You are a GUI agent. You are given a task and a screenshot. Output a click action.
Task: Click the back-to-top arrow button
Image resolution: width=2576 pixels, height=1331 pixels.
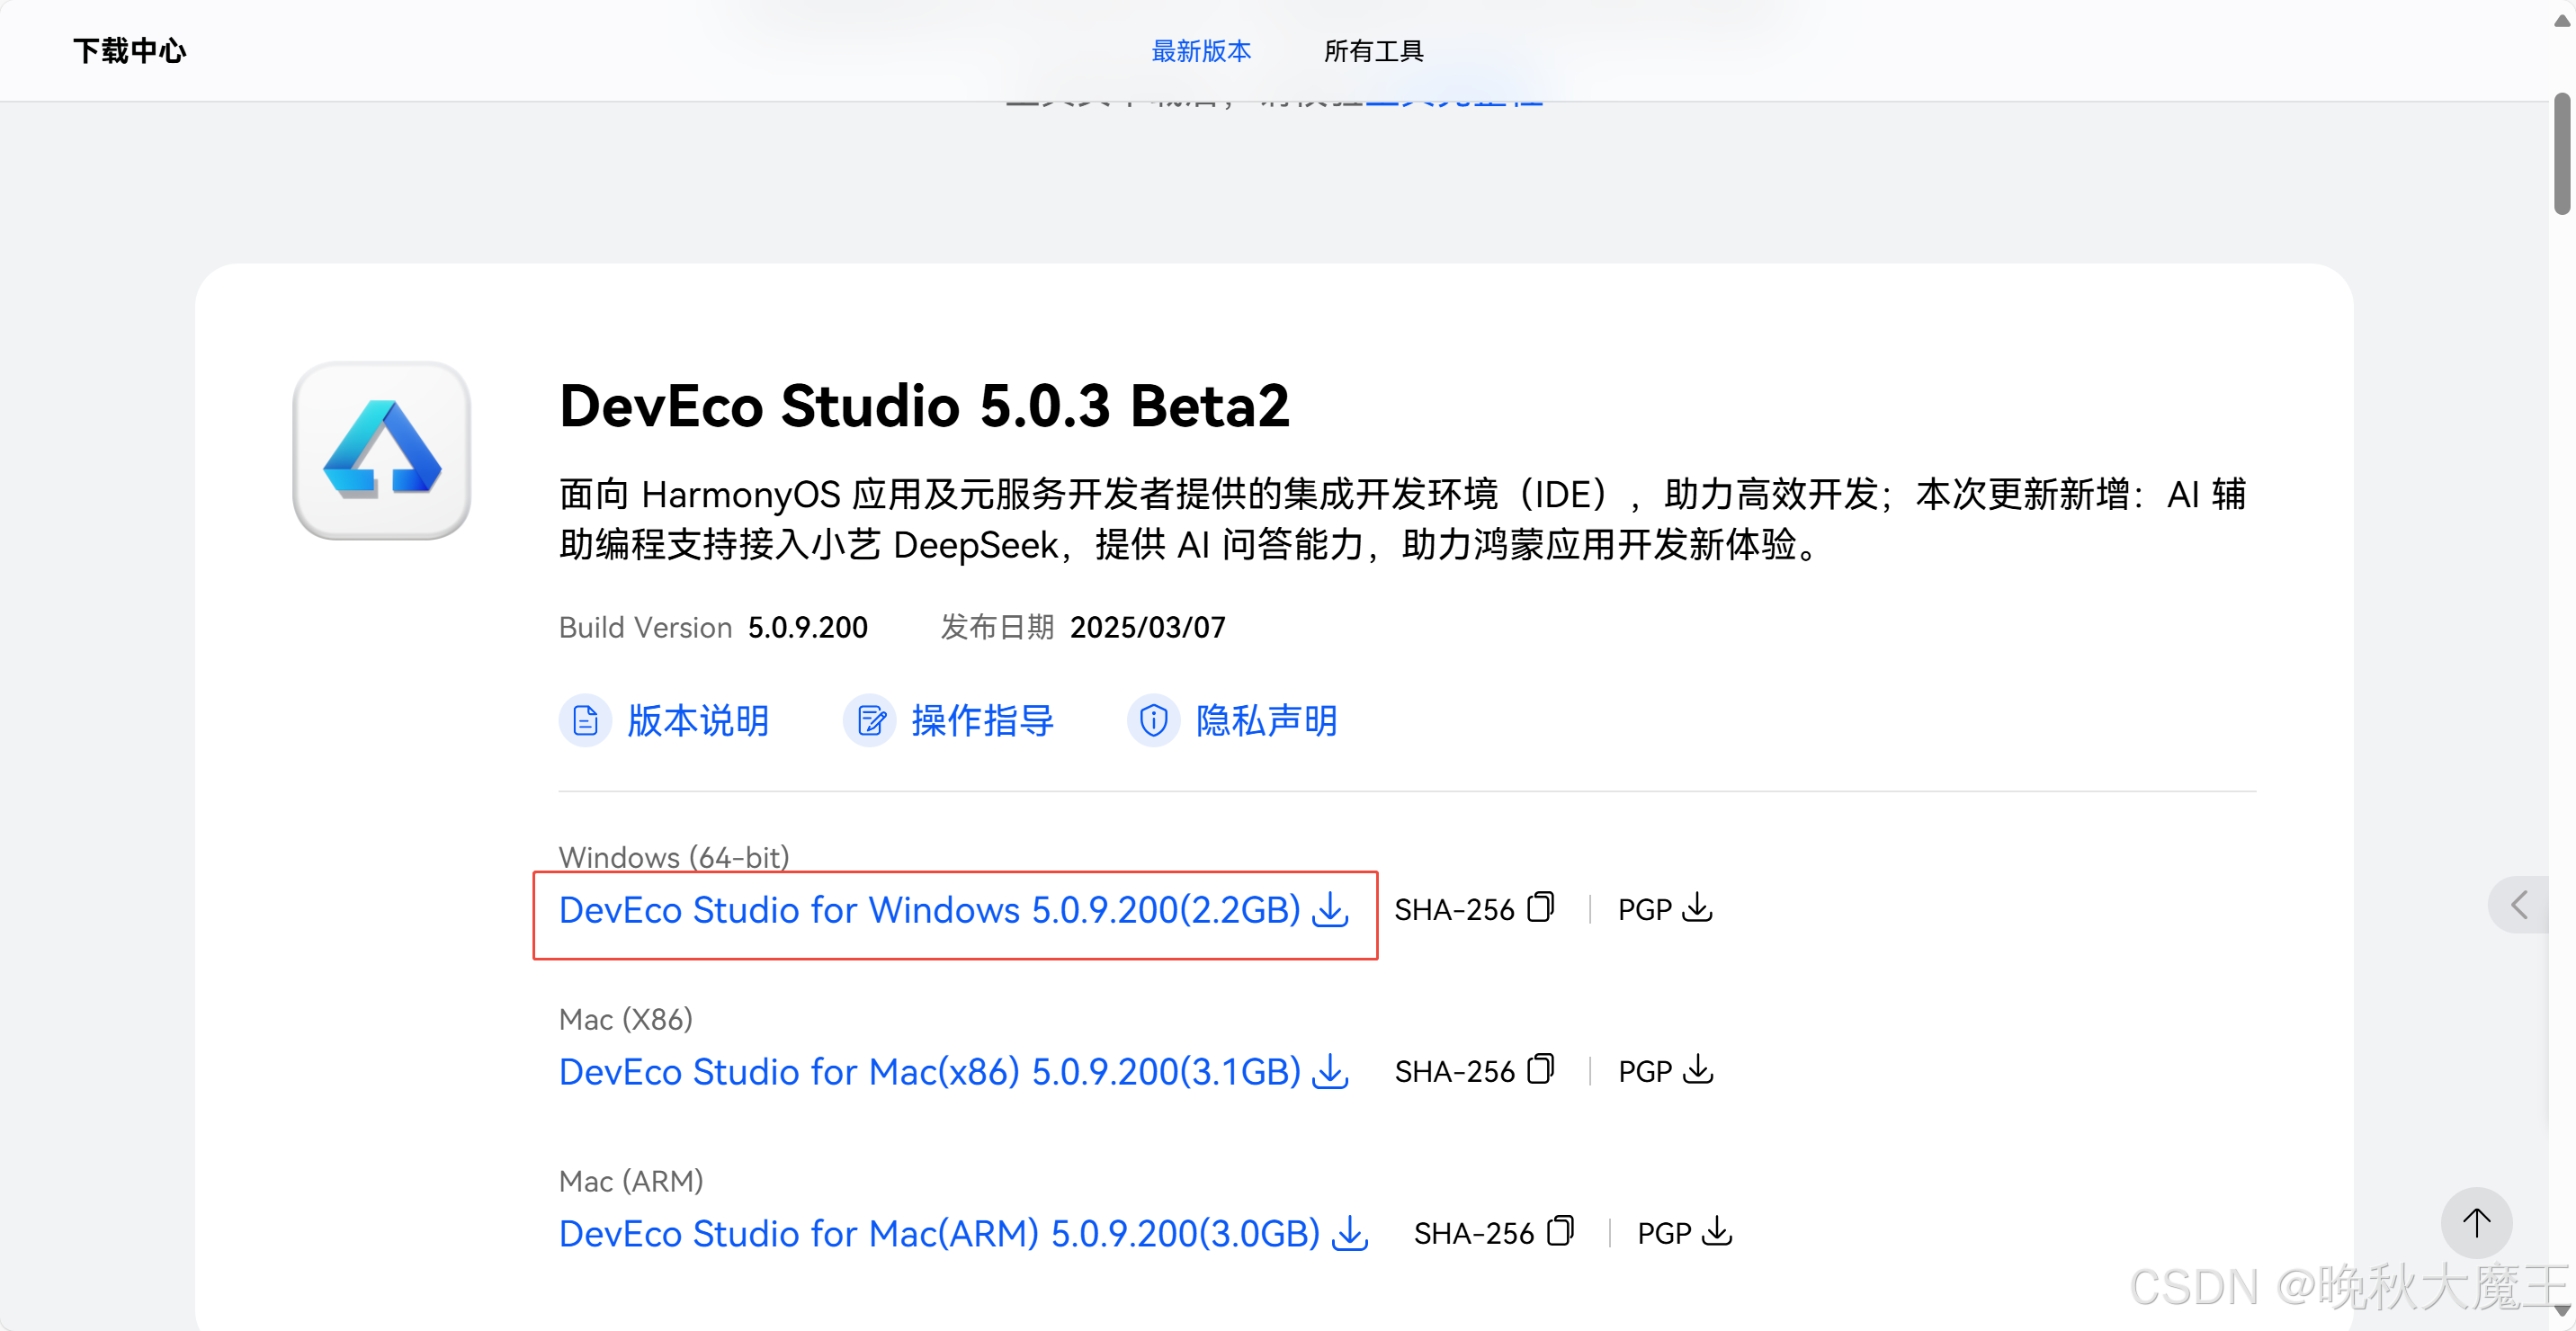[x=2475, y=1222]
